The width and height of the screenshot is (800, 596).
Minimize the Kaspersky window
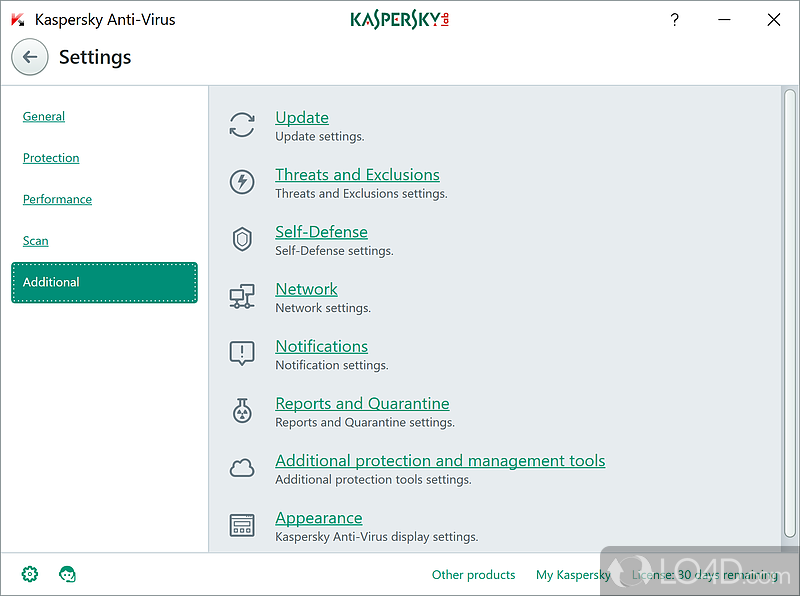point(724,20)
